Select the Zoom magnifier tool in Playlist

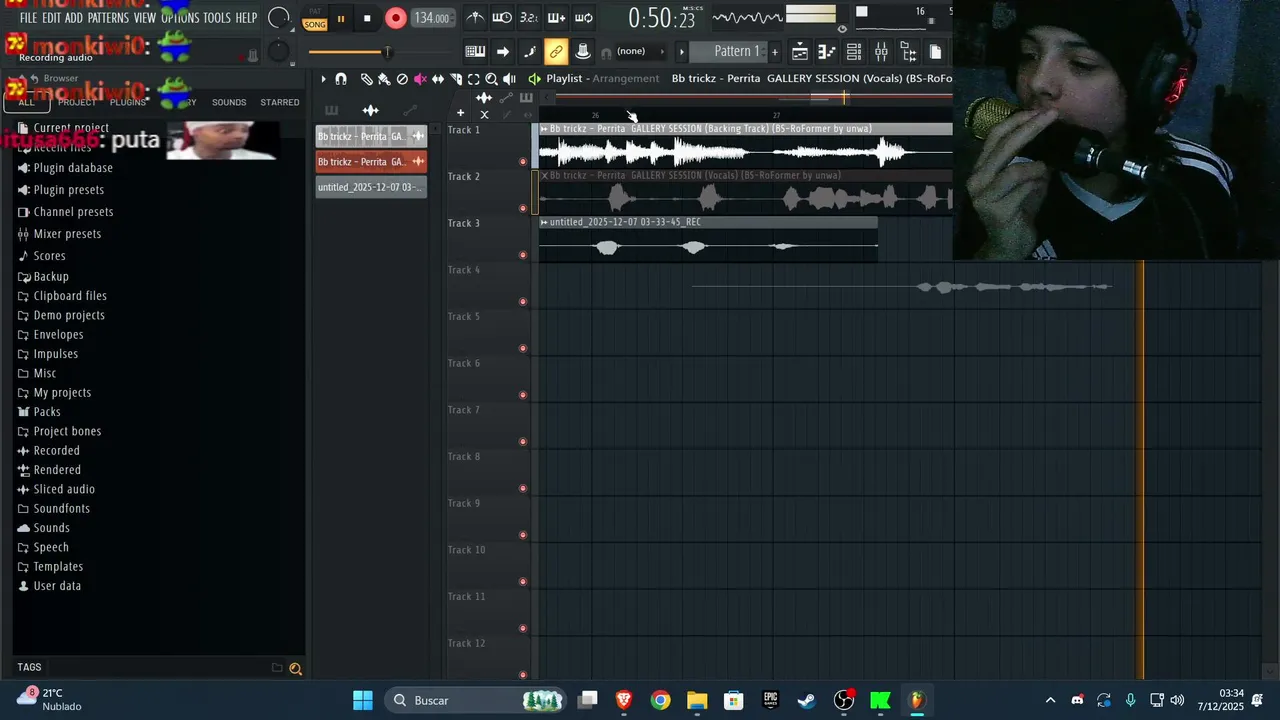point(491,79)
